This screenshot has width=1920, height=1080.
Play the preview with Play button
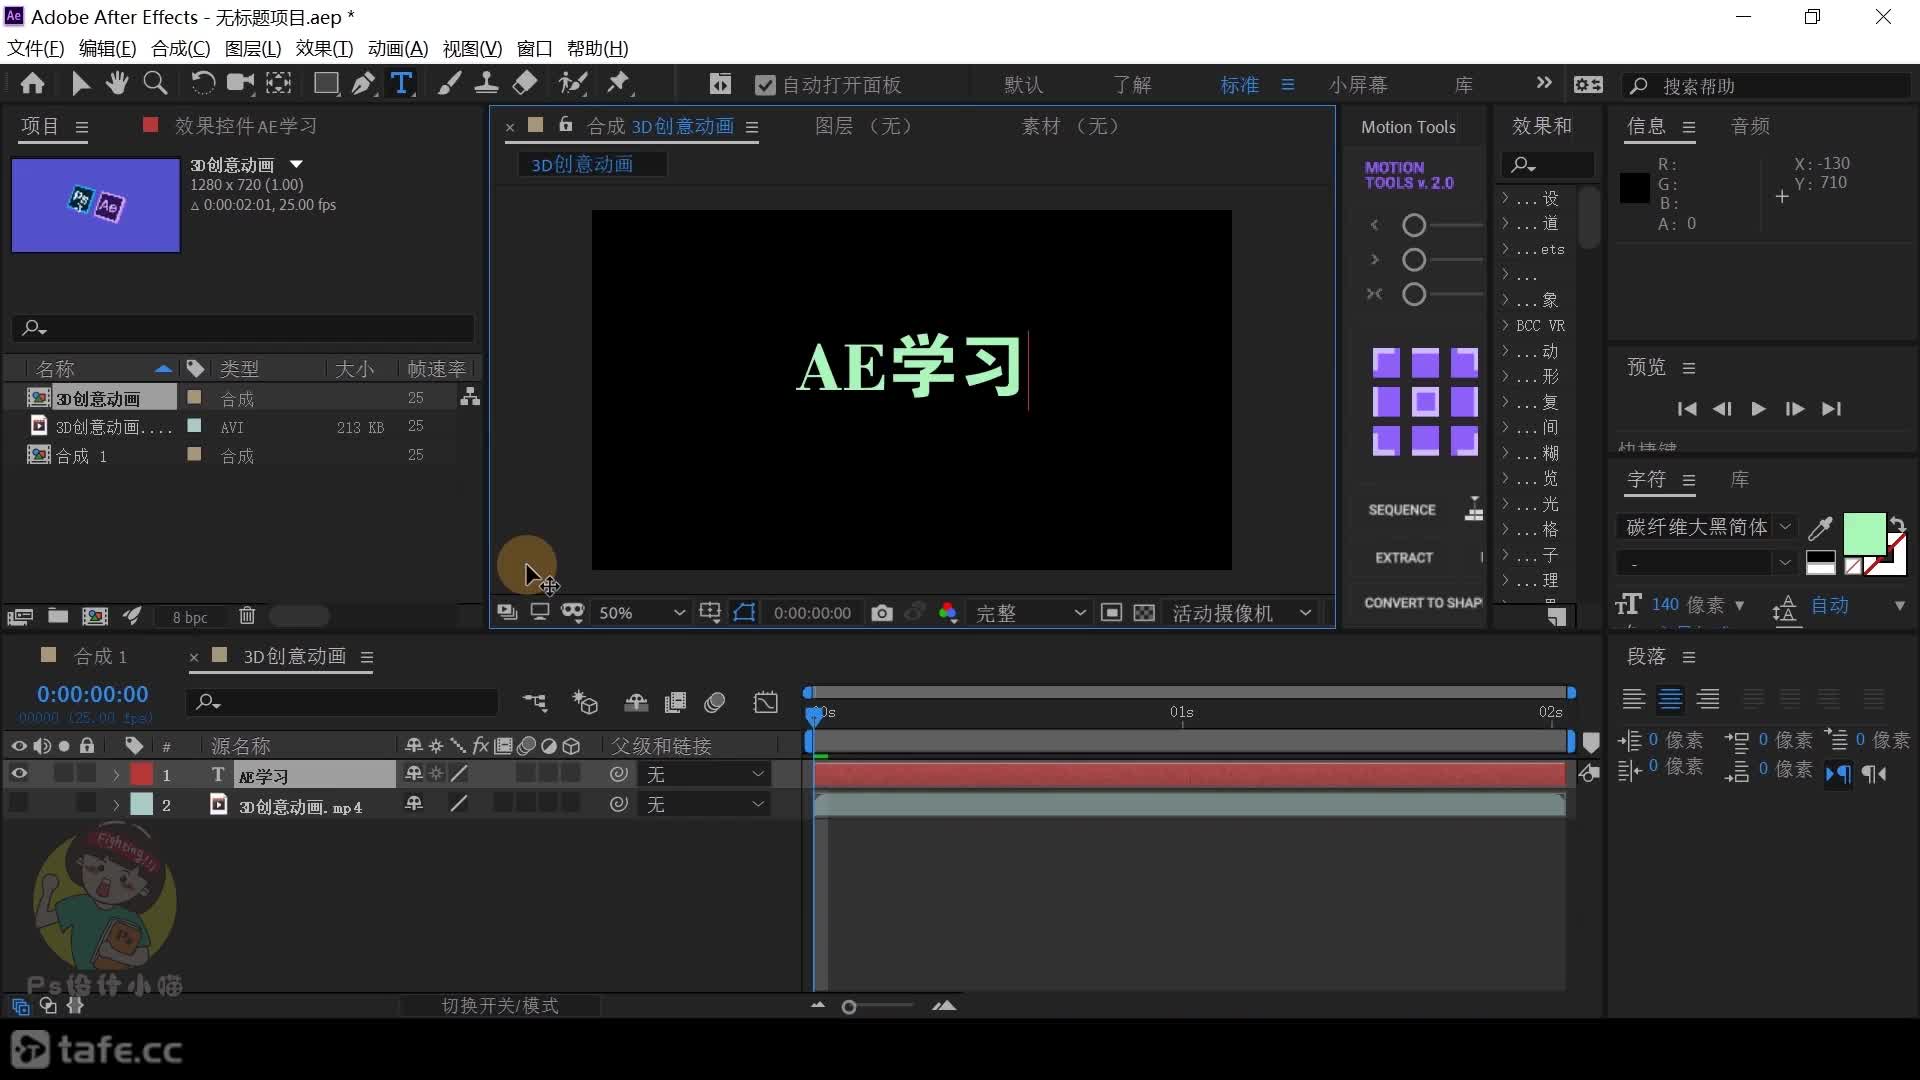pos(1758,409)
